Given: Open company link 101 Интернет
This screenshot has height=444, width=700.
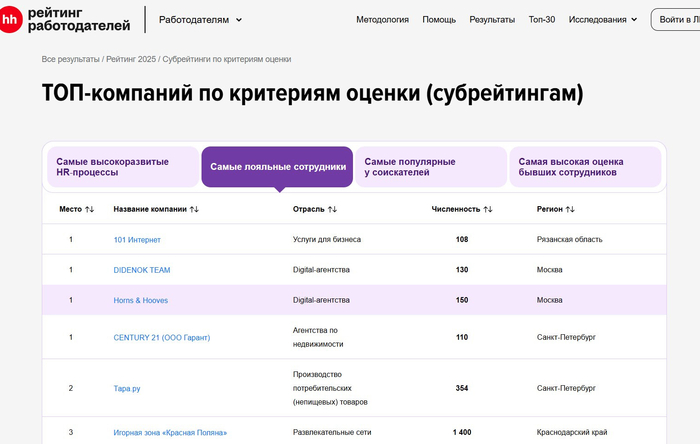Looking at the screenshot, I should [x=137, y=240].
